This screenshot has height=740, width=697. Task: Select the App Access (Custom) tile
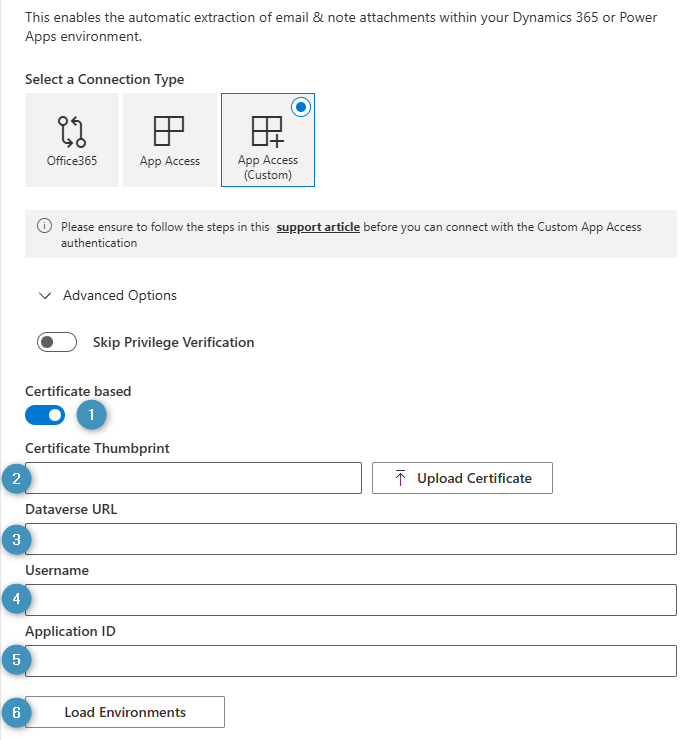point(267,140)
